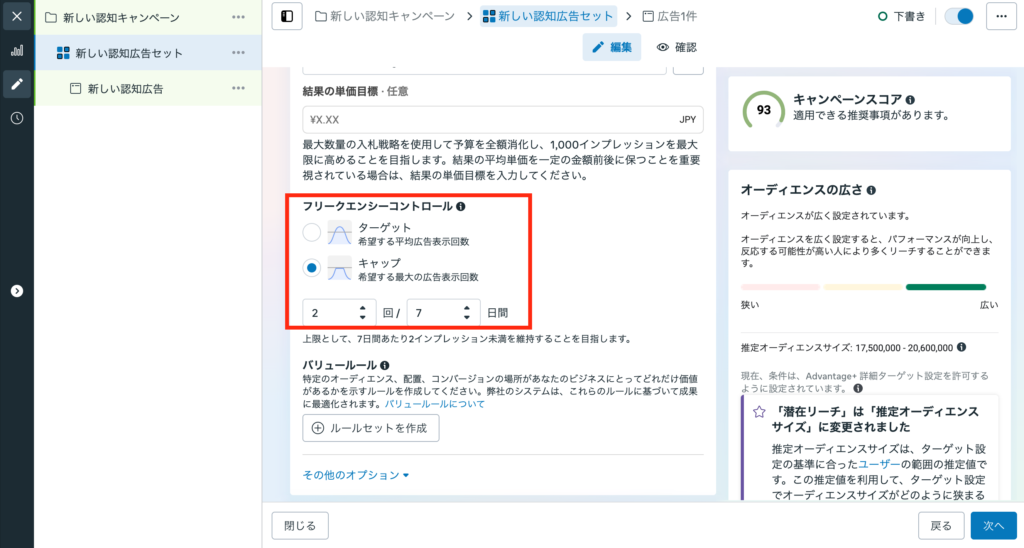The width and height of the screenshot is (1024, 548).
Task: Open the clock history icon in sidebar
Action: (17, 118)
